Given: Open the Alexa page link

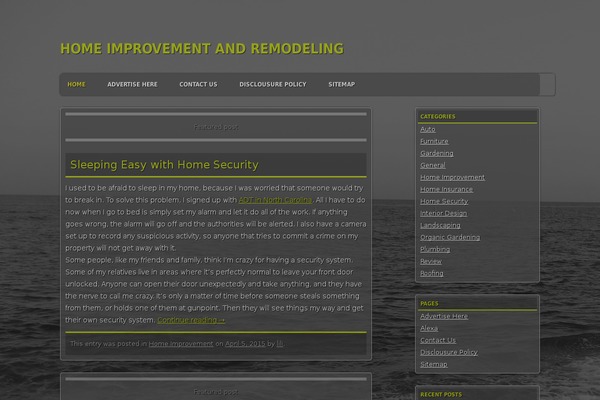Looking at the screenshot, I should coord(429,328).
